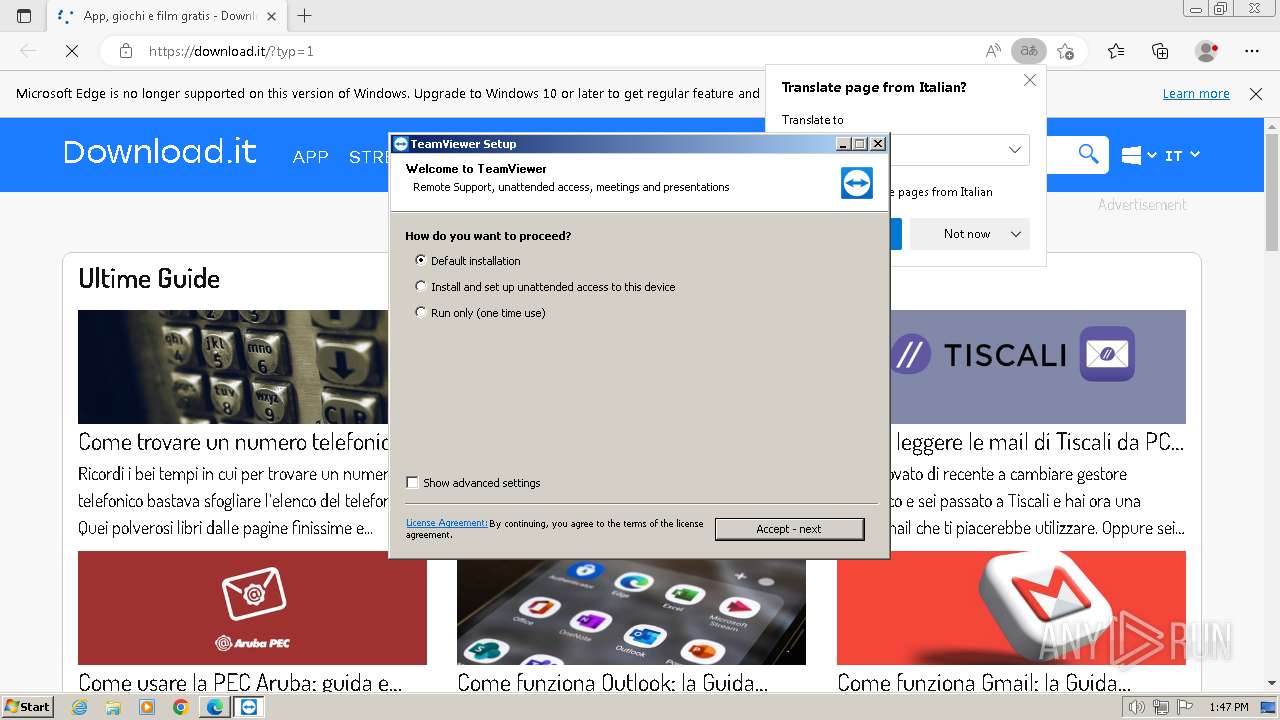The image size is (1280, 720).
Task: Close the download.it browser tab
Action: (271, 16)
